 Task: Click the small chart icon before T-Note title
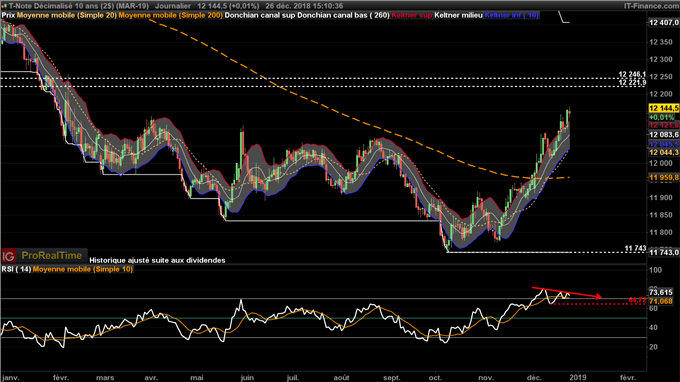4,6
